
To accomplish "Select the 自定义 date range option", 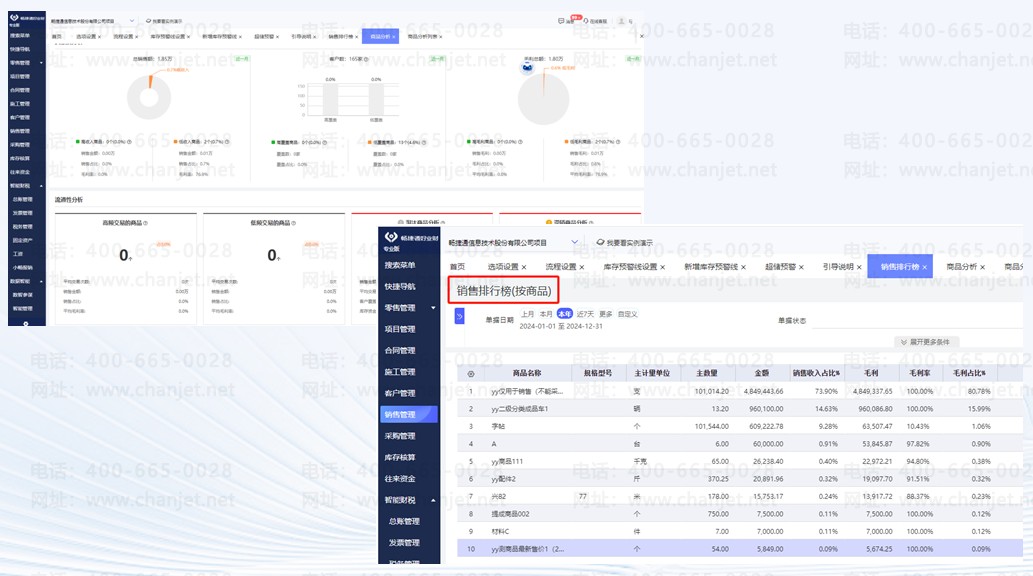I will (x=628, y=314).
